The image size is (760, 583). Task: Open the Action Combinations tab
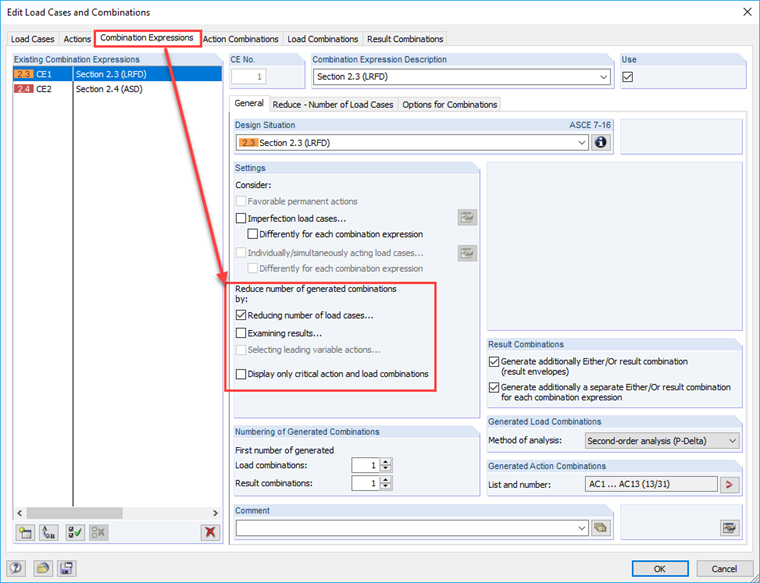(240, 39)
